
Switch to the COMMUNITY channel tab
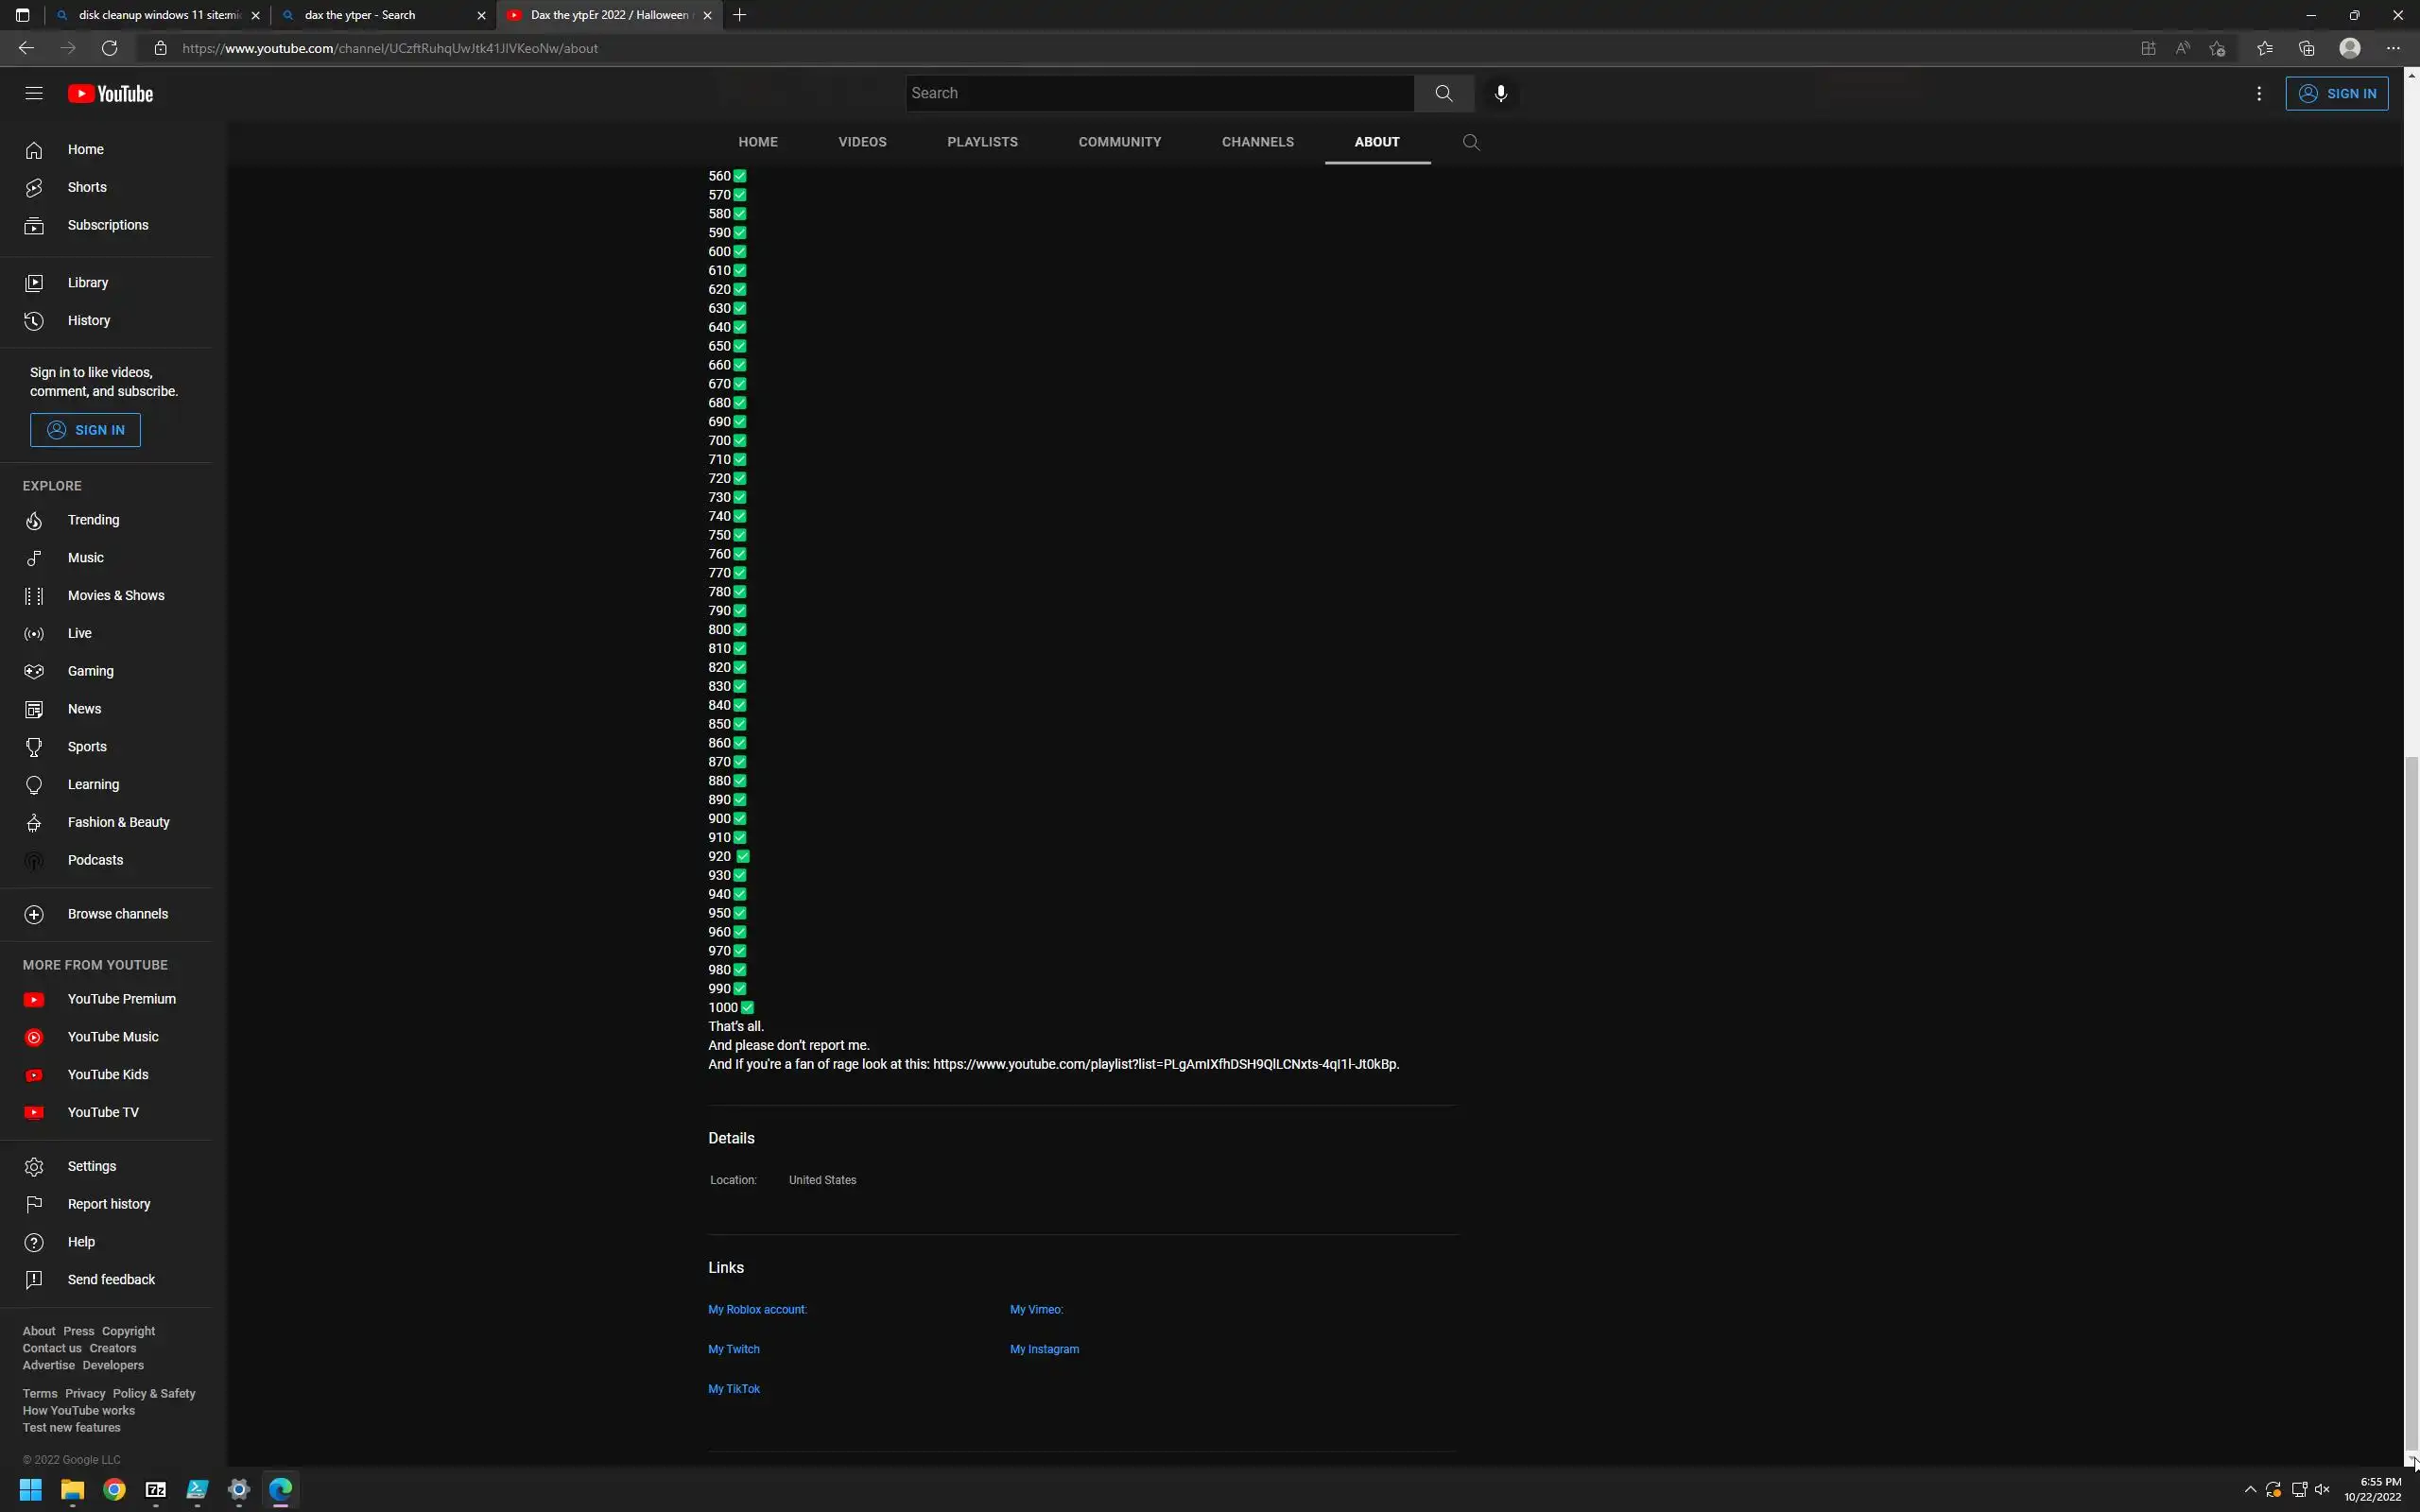point(1119,142)
